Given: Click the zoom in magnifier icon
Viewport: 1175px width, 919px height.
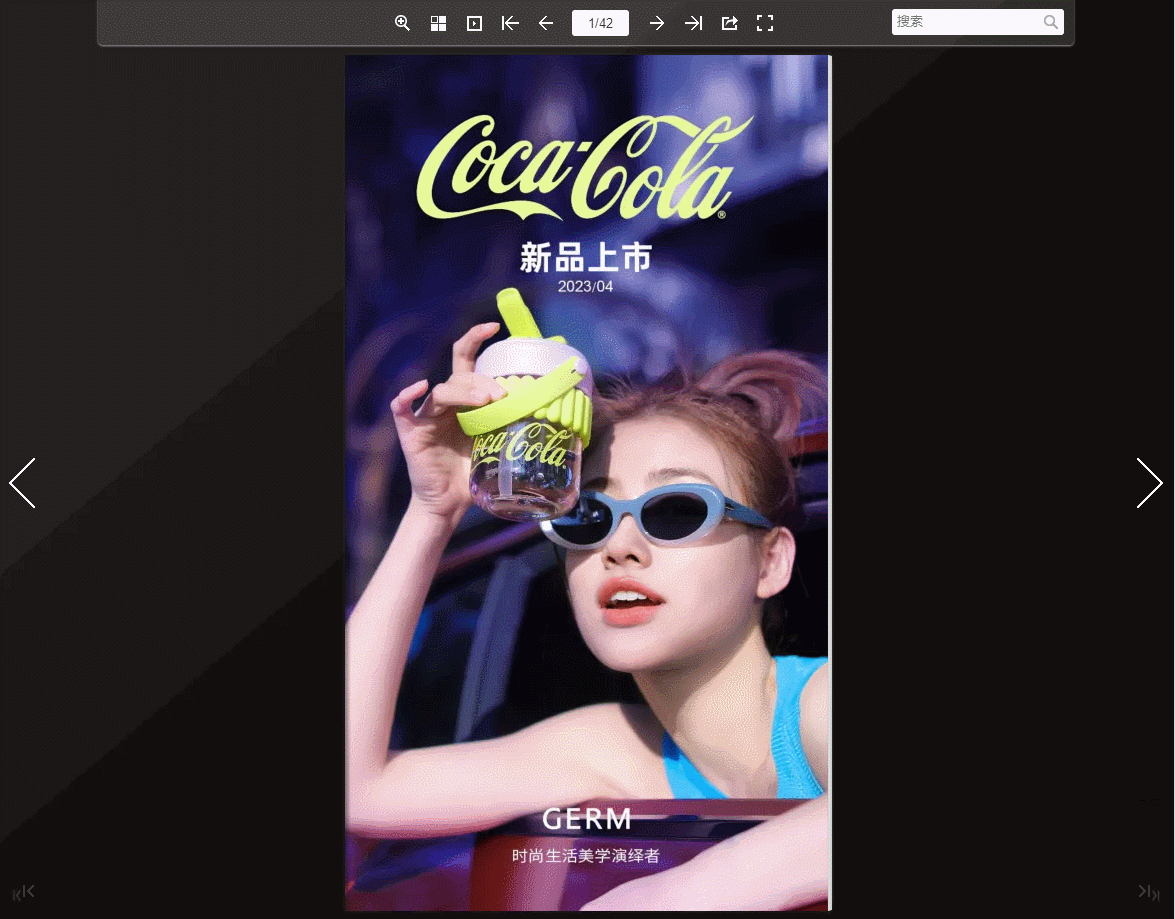Looking at the screenshot, I should pos(402,23).
